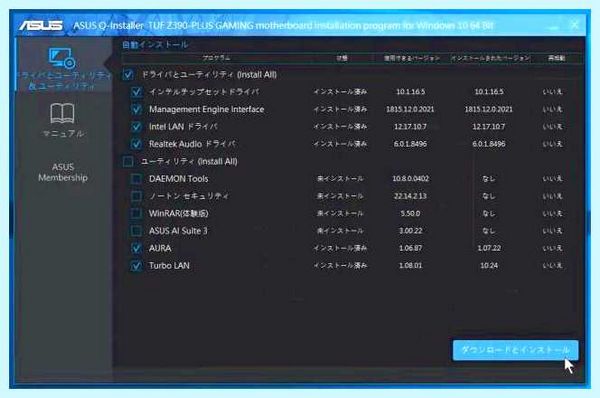Screen dimensions: 600x398
Task: Click the 自動インストール section heading
Action: click(155, 45)
